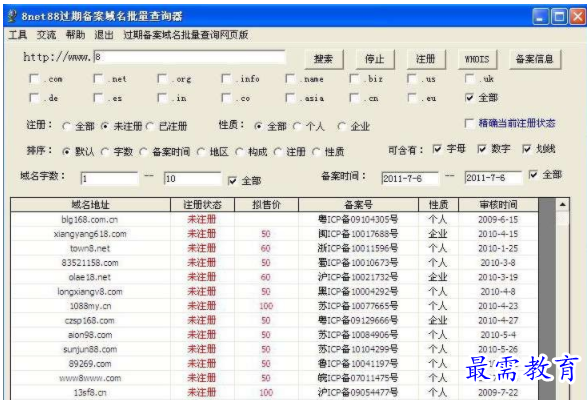The width and height of the screenshot is (587, 400).
Task: Click the 拟售价 column header
Action: tap(266, 204)
